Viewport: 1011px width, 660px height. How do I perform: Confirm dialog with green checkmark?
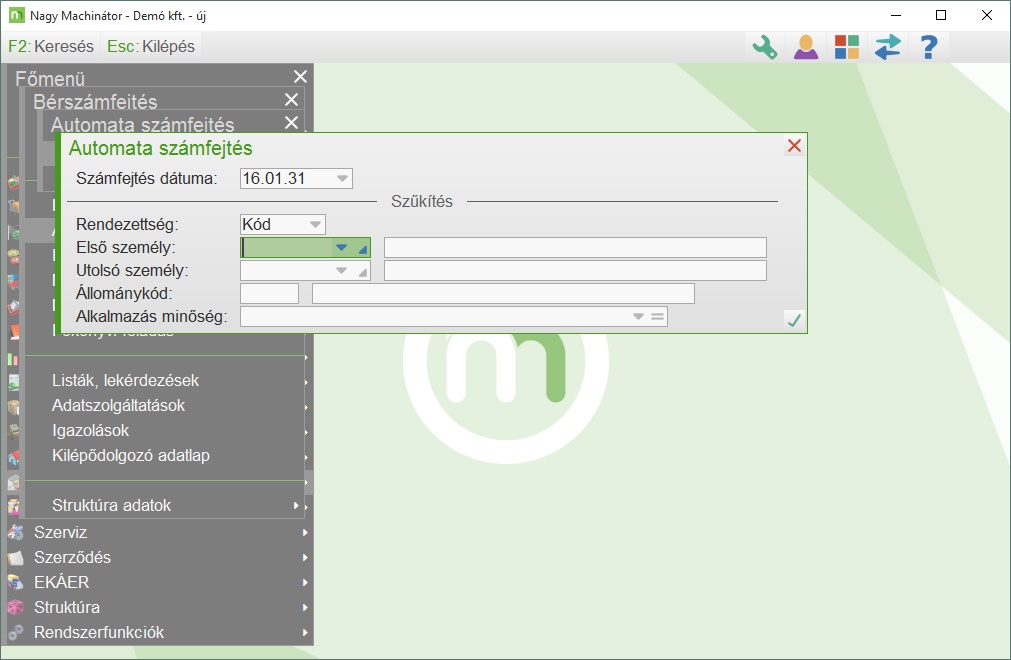(x=794, y=320)
